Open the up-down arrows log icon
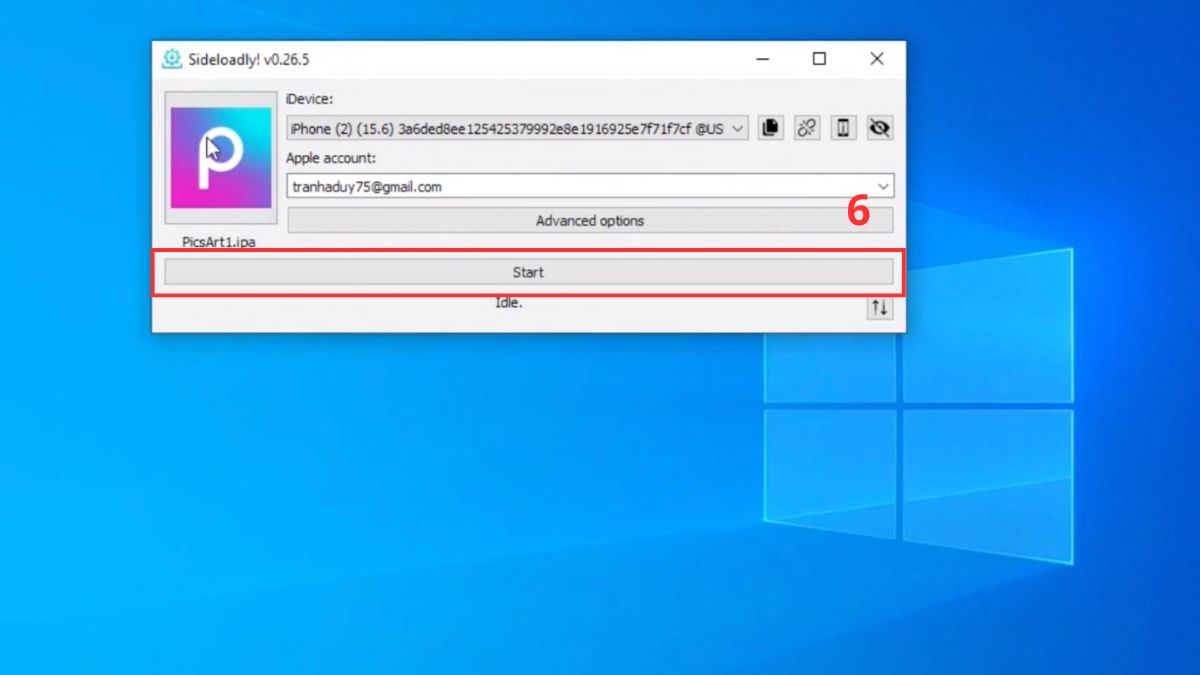The image size is (1200, 675). 880,308
